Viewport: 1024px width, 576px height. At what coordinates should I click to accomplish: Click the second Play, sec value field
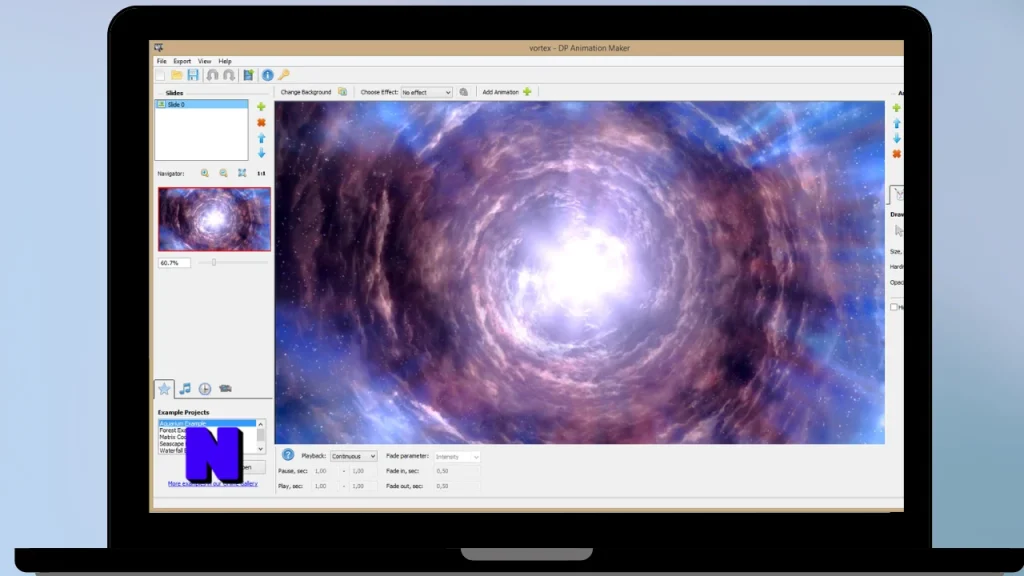pos(362,486)
